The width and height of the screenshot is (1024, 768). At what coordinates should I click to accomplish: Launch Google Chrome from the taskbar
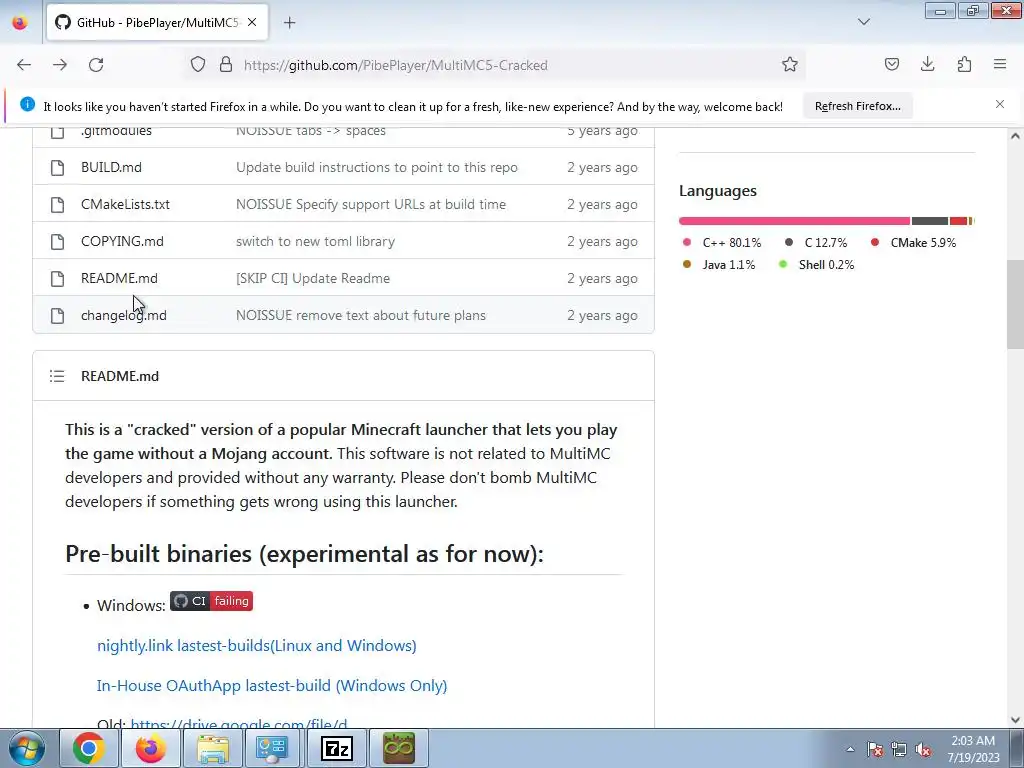[89, 748]
